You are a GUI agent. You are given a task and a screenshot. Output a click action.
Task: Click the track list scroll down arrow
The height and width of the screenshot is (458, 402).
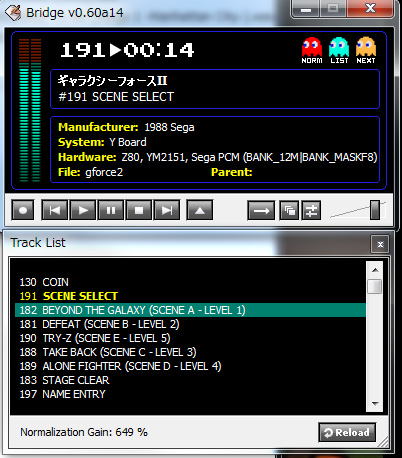pyautogui.click(x=375, y=404)
